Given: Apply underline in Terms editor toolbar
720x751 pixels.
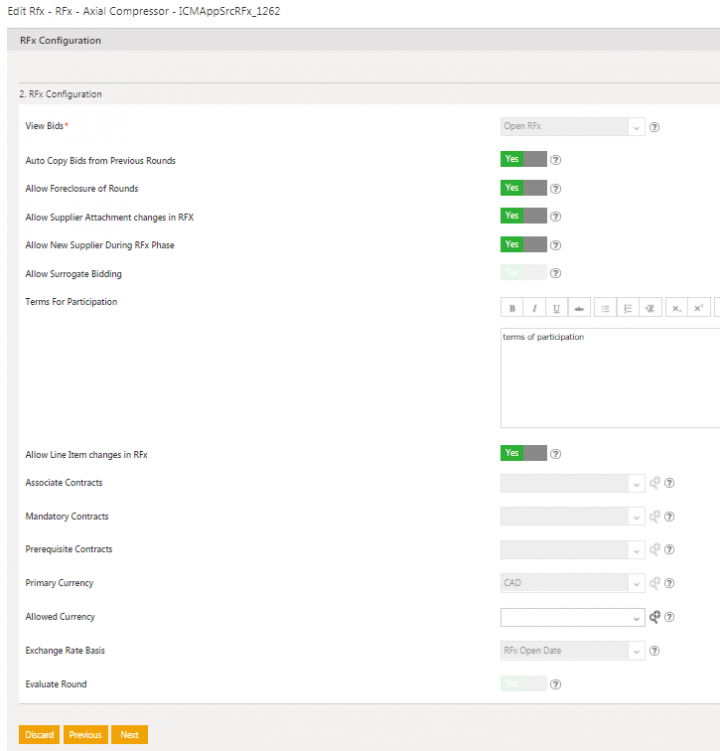Looking at the screenshot, I should (556, 308).
